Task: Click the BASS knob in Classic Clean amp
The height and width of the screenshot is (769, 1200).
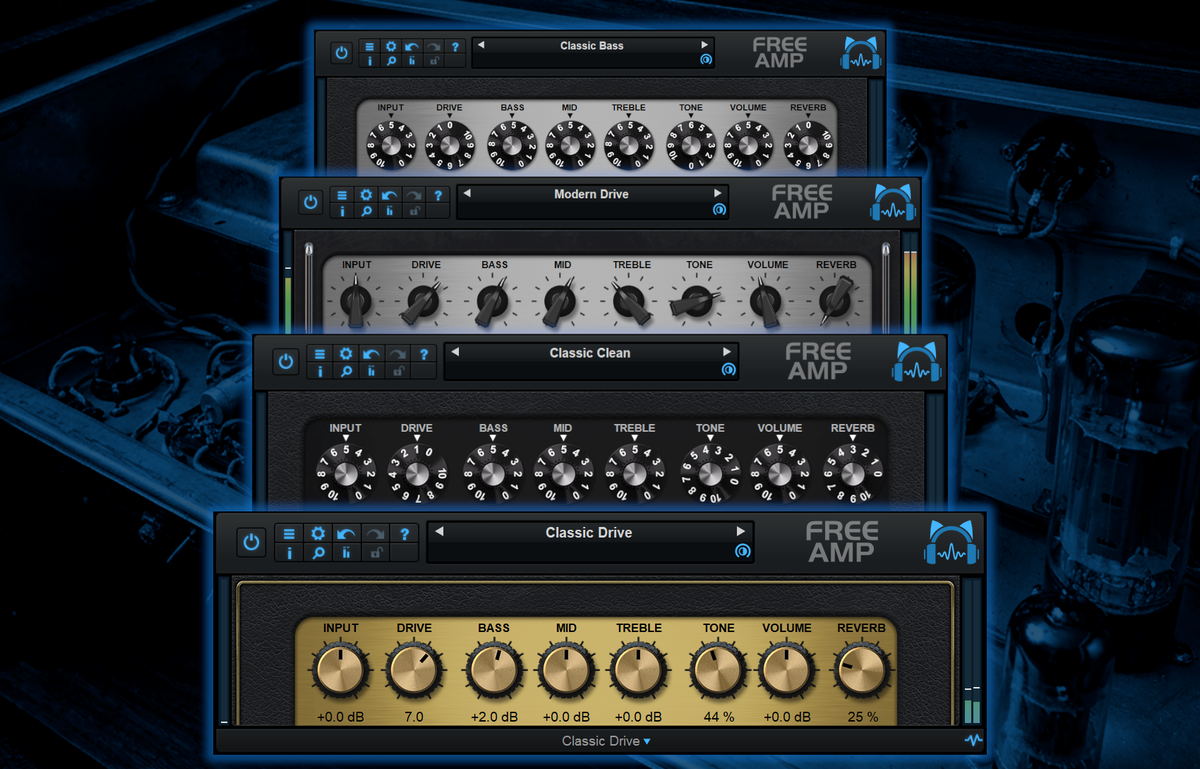Action: click(493, 473)
